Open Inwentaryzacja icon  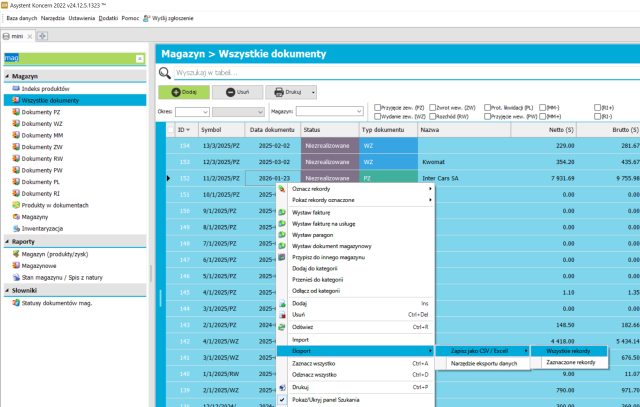[x=16, y=228]
